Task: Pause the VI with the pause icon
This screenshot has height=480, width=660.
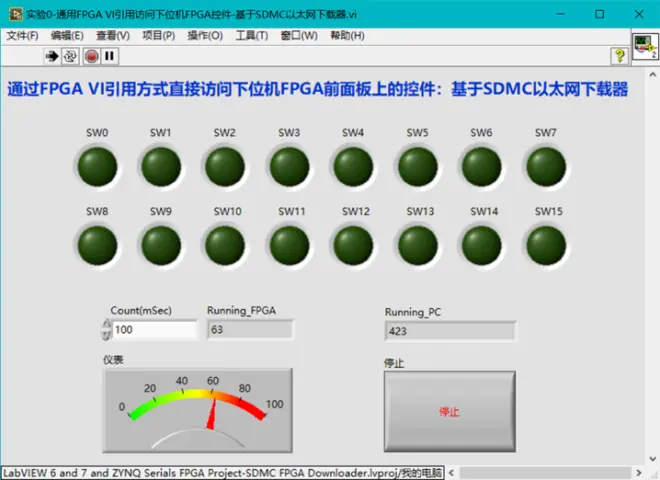Action: 109,56
